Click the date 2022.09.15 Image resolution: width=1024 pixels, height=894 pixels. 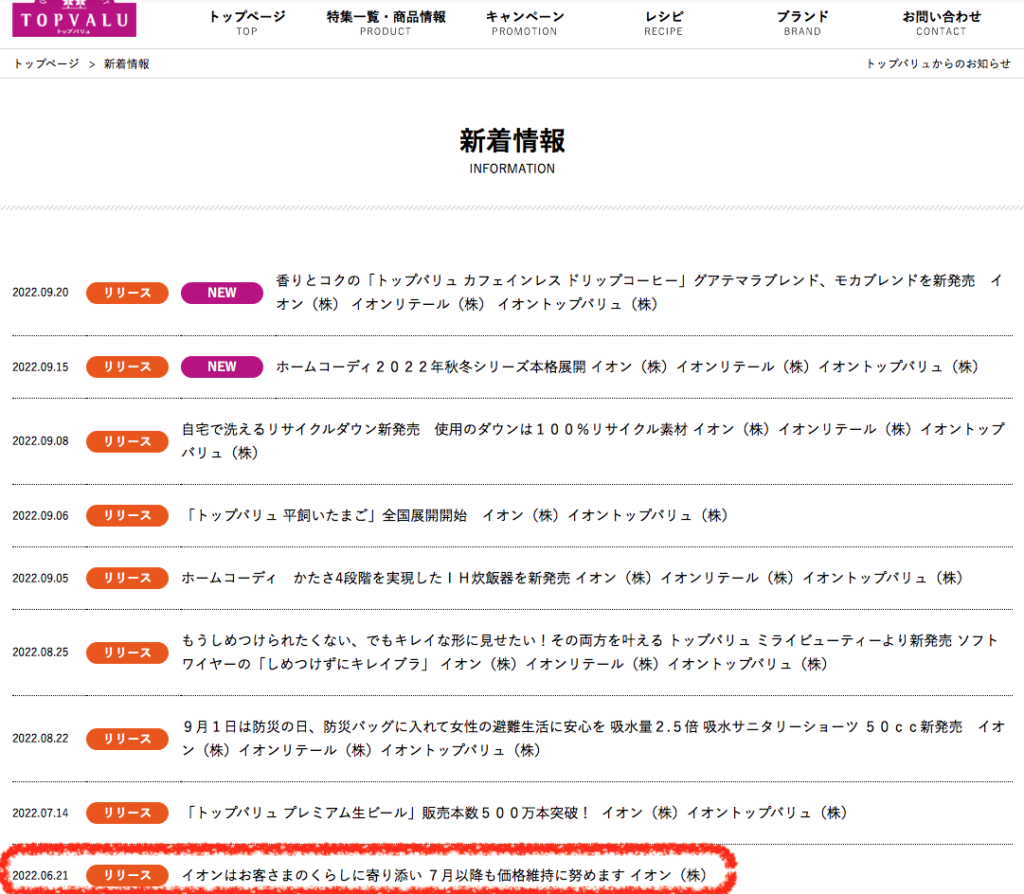pos(40,367)
